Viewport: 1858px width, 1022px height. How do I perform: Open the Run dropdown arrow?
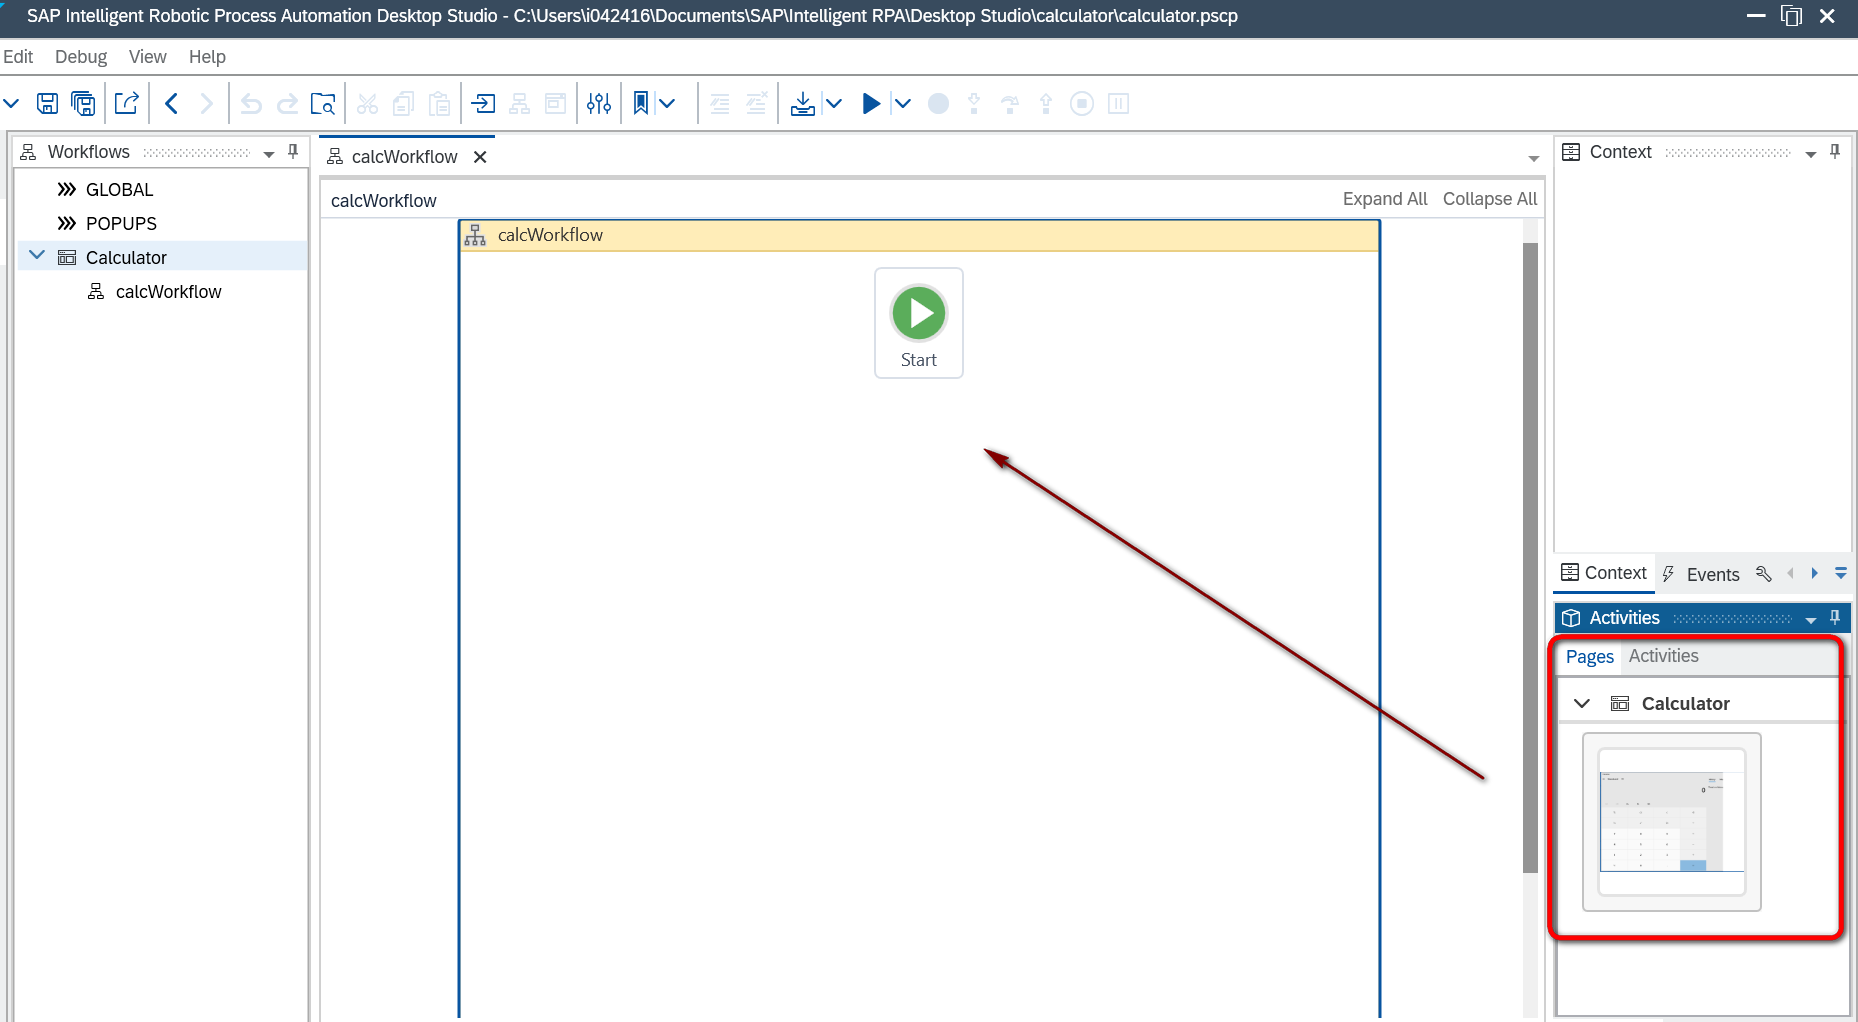[x=902, y=103]
